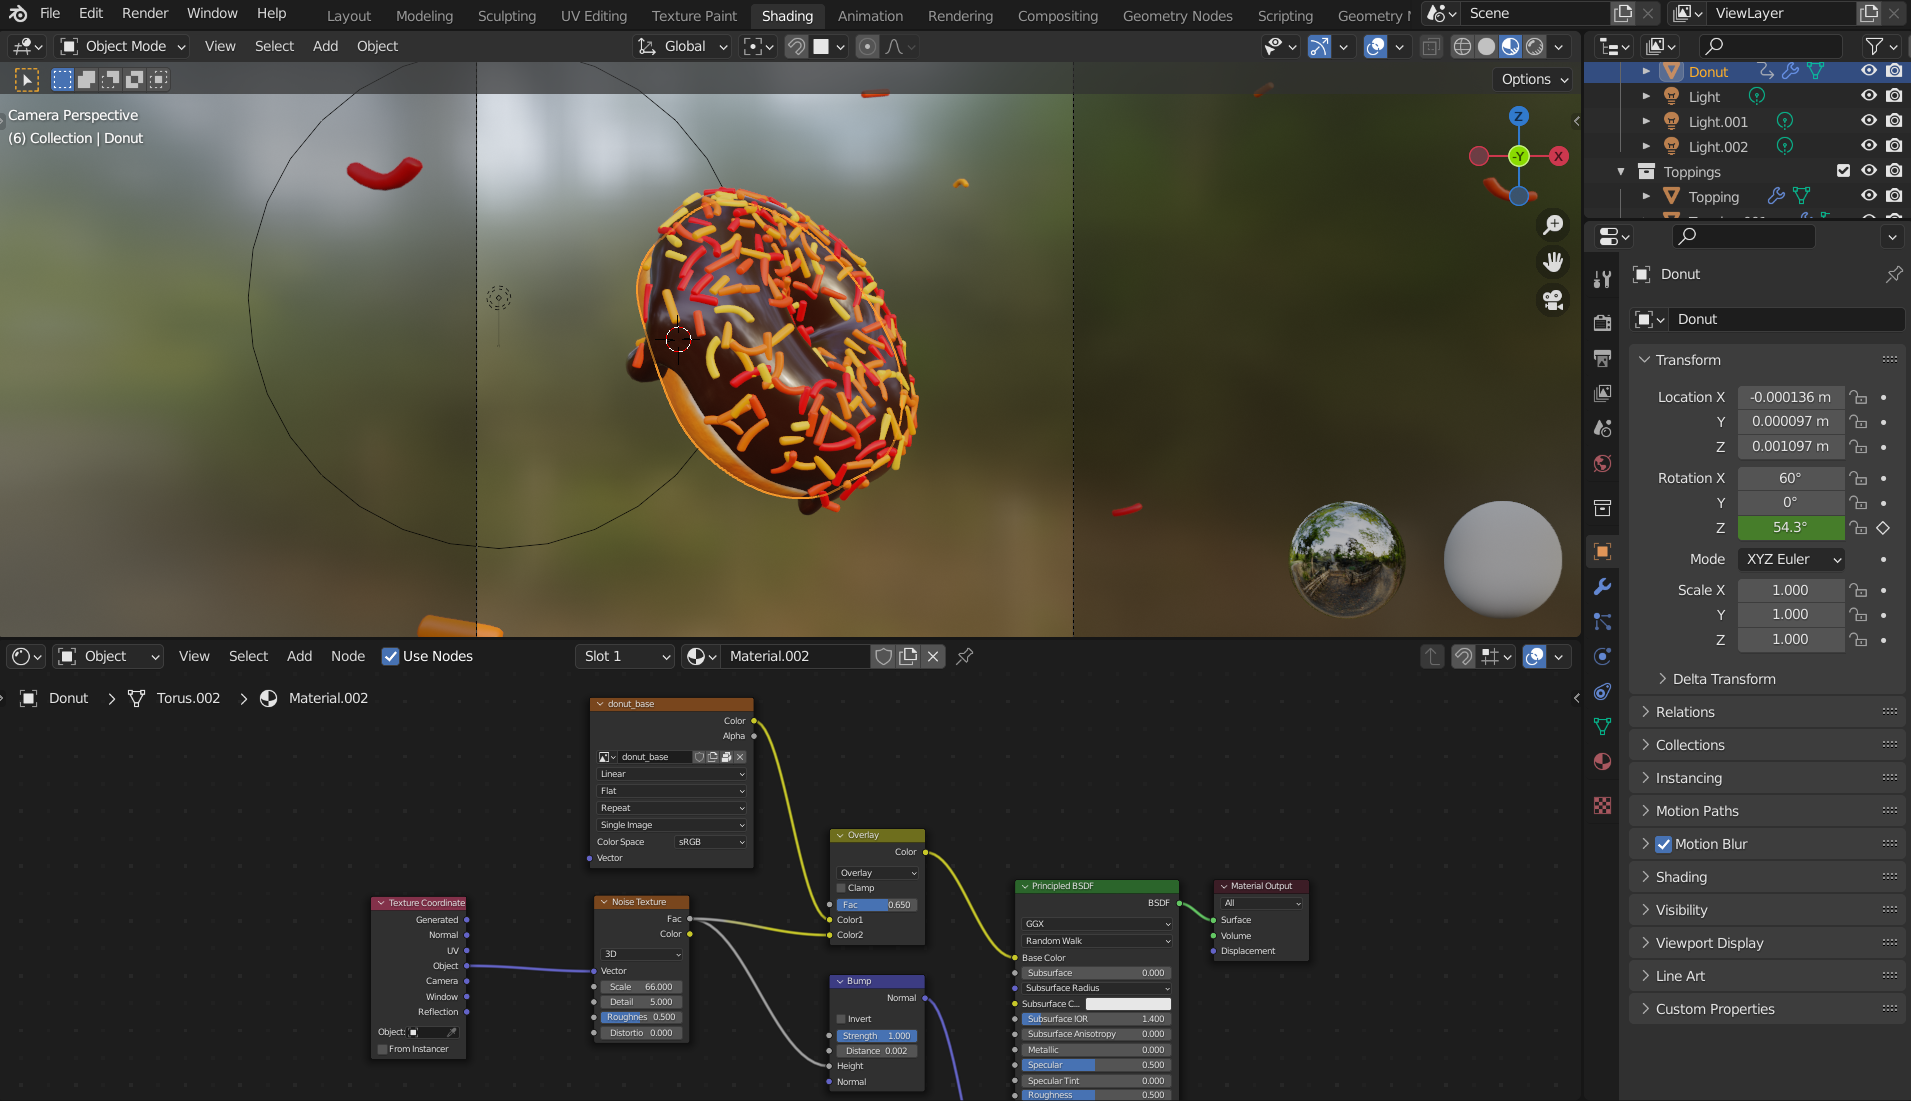
Task: Pin the Donut properties context
Action: click(1894, 274)
